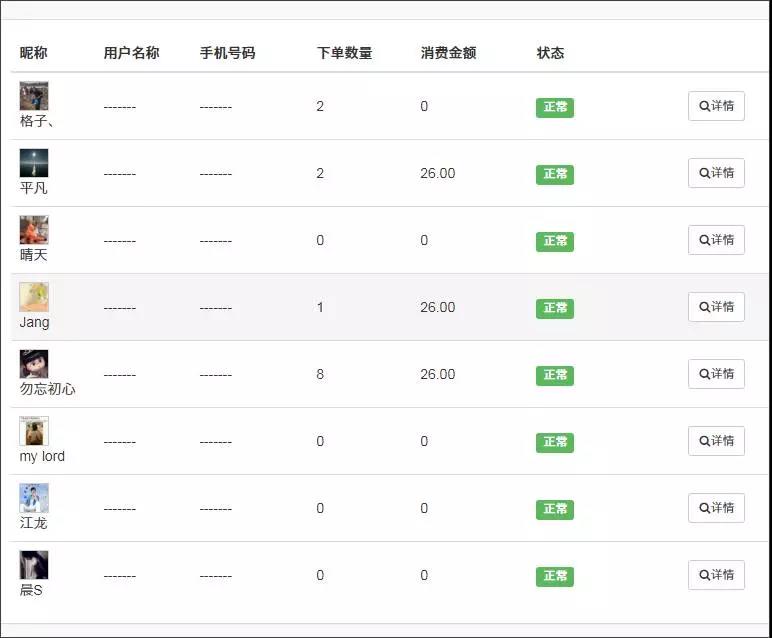Open details for user 格子、
The width and height of the screenshot is (772, 638).
[716, 106]
